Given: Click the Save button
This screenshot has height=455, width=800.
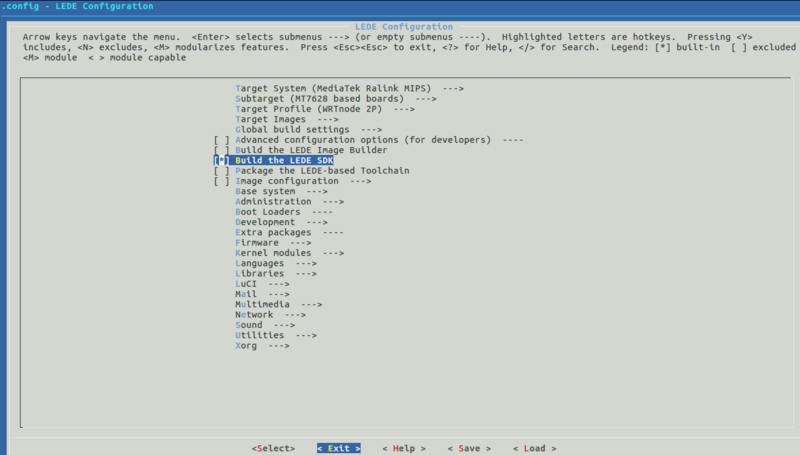Looking at the screenshot, I should (469, 448).
